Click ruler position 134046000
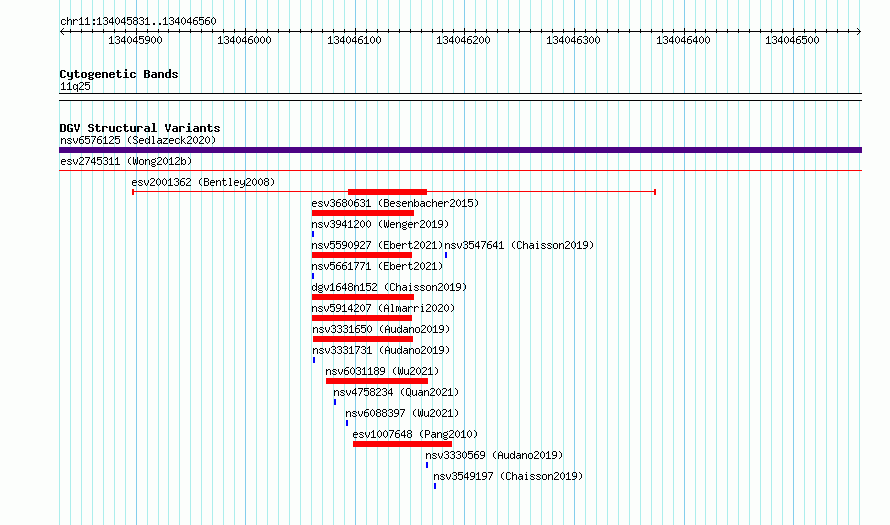 coord(245,40)
